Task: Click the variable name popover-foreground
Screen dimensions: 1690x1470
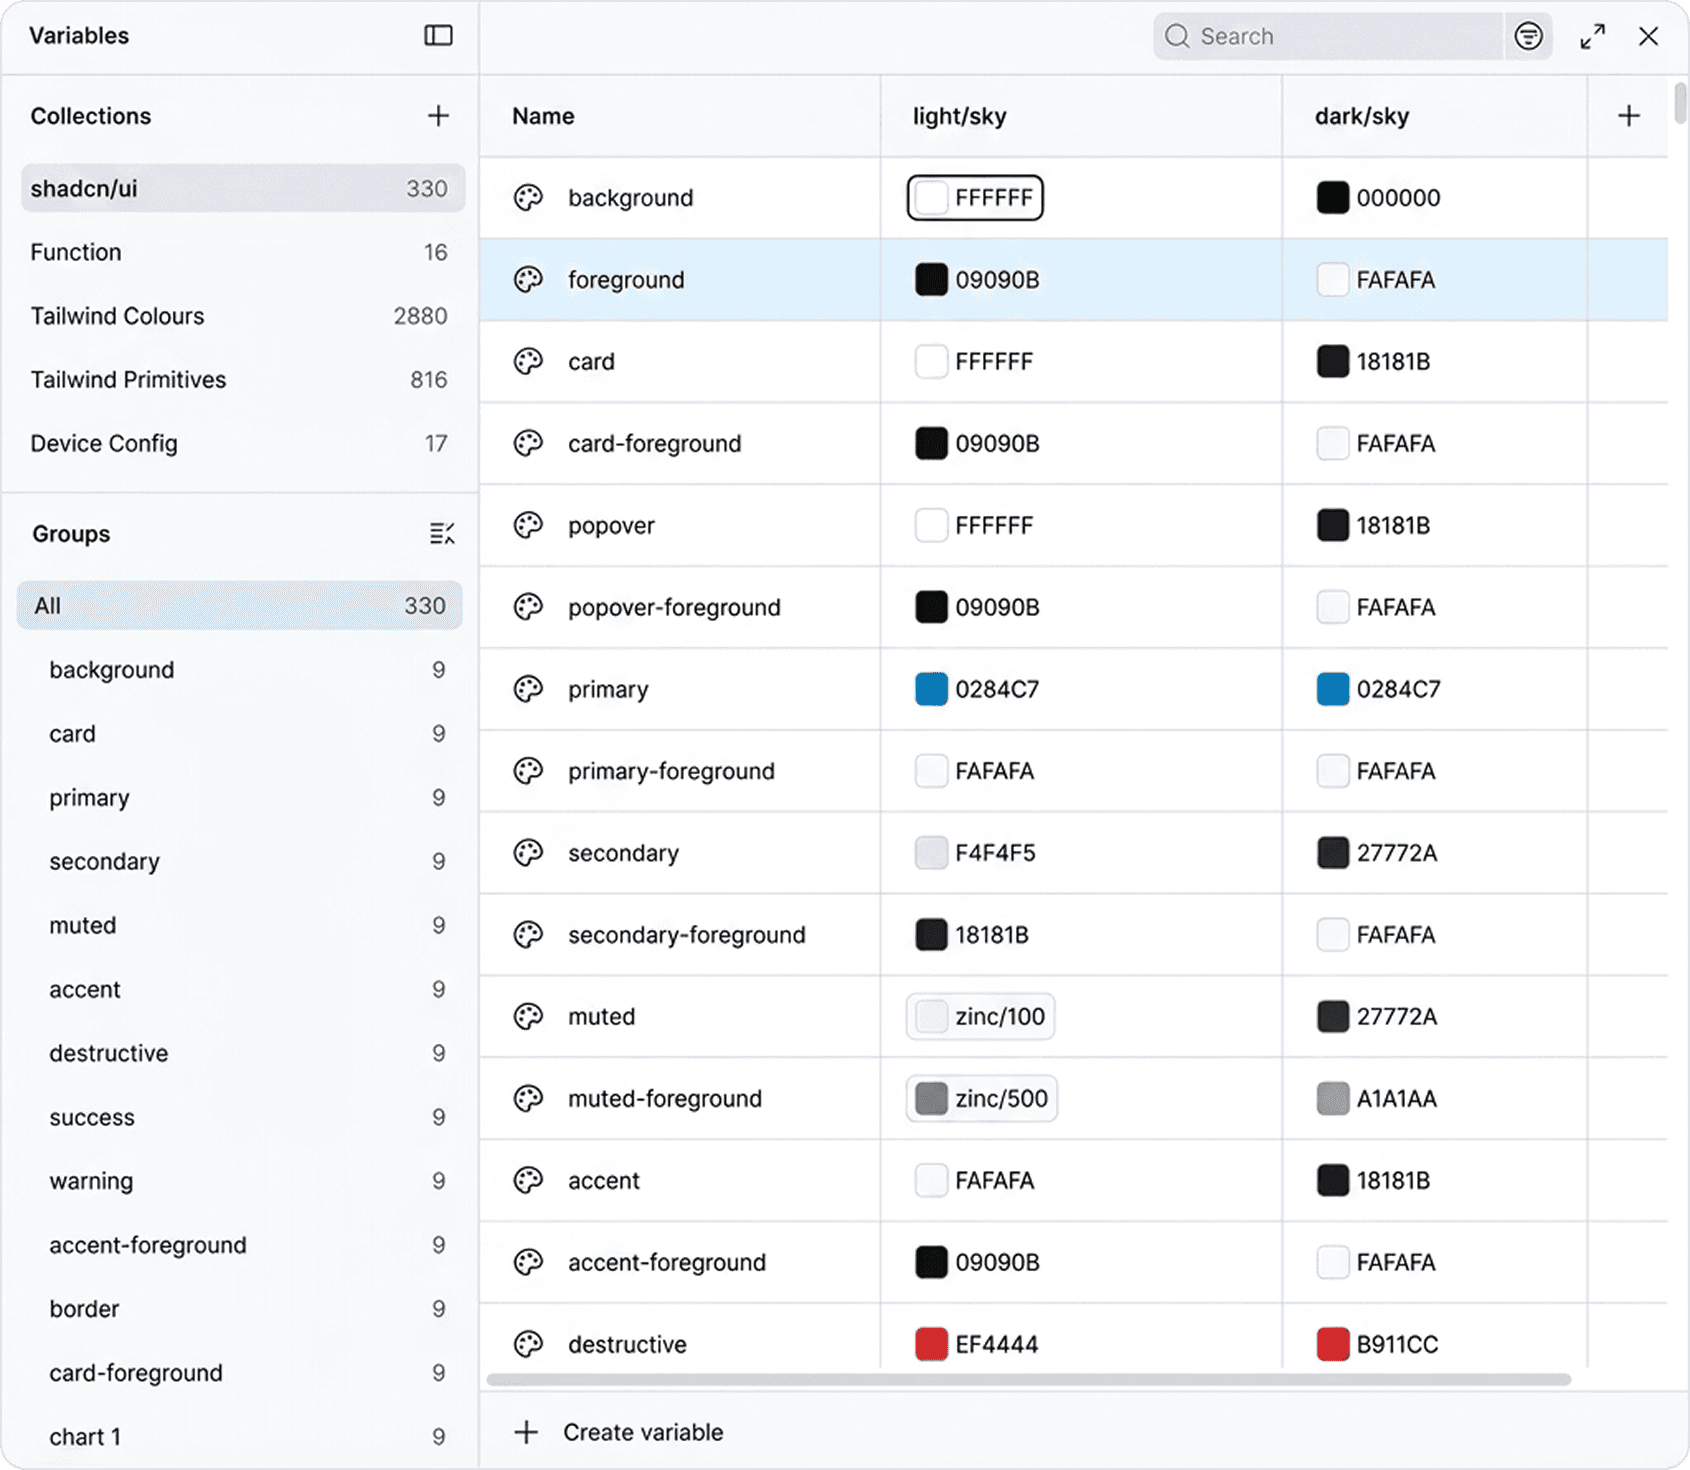Action: tap(674, 607)
